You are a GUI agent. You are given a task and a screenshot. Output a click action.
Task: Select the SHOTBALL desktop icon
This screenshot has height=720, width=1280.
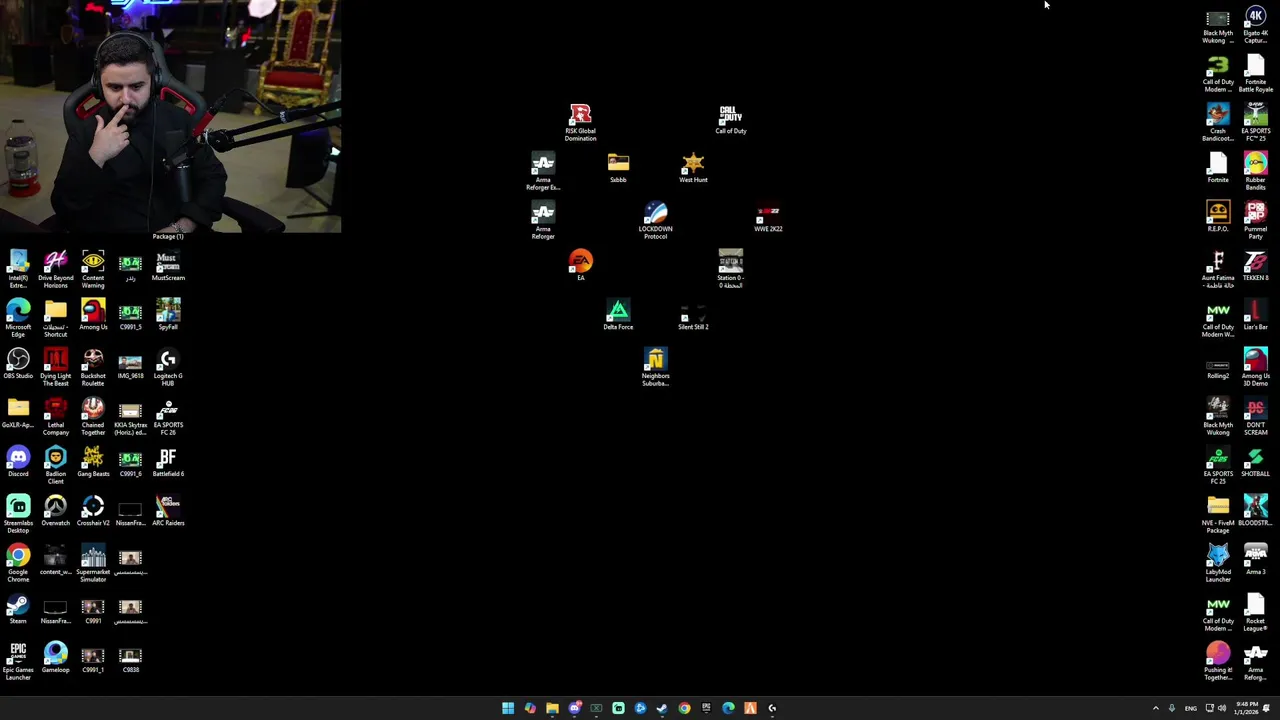1256,462
